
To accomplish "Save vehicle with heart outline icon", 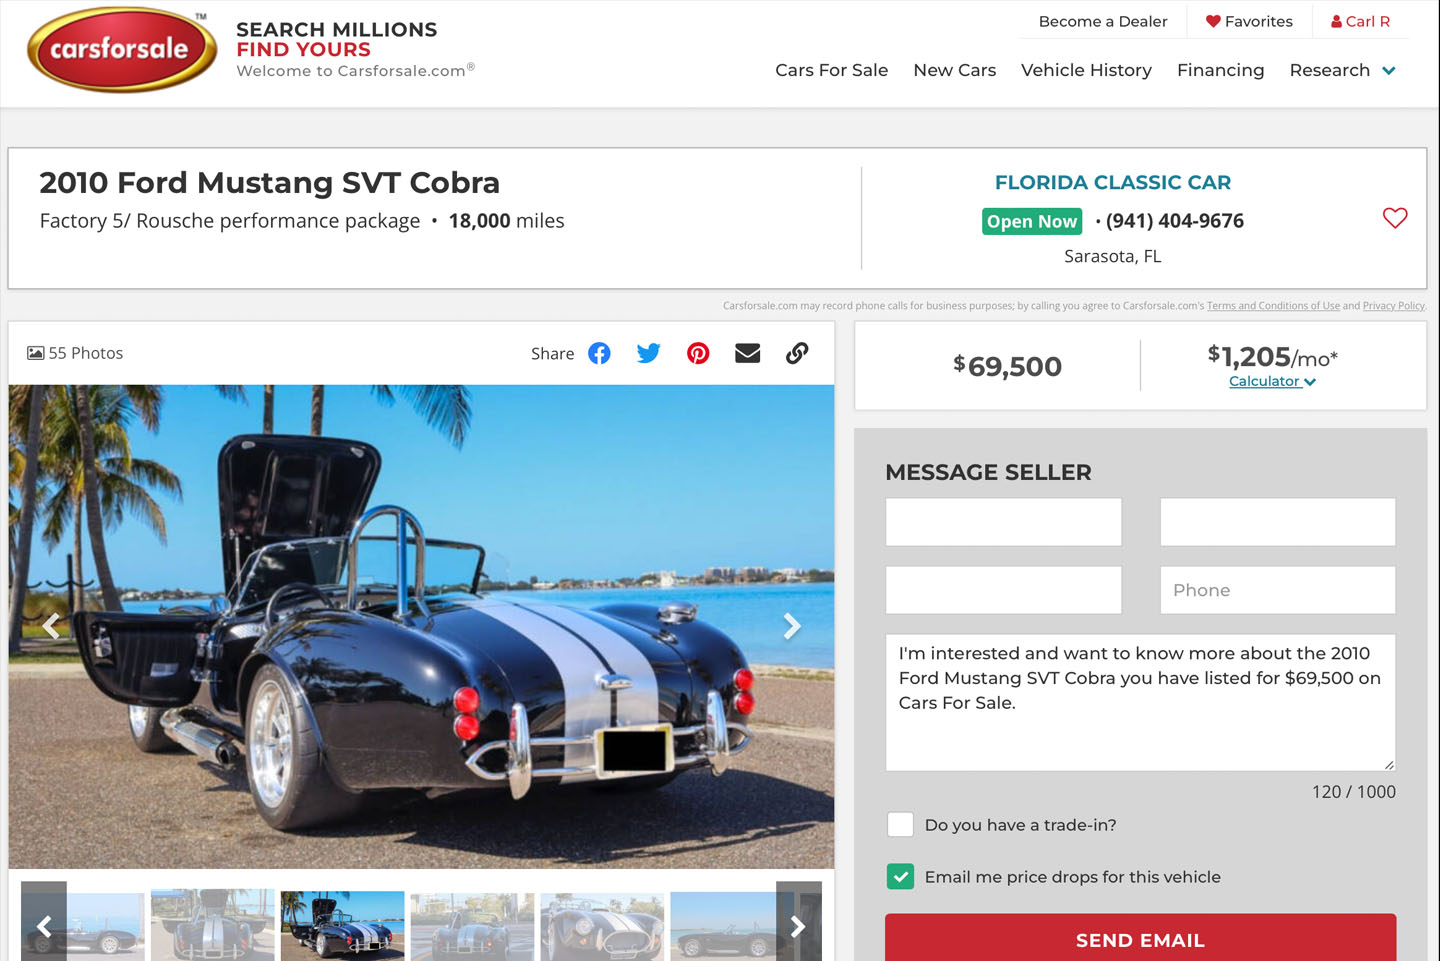I will pos(1394,218).
